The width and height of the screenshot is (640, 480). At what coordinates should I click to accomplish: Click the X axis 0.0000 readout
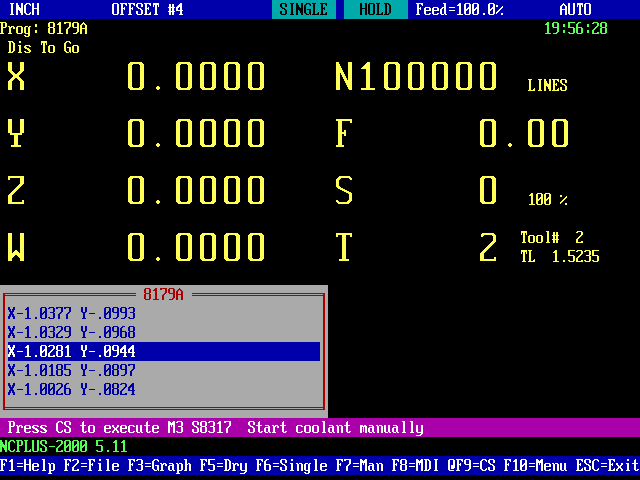pyautogui.click(x=196, y=76)
